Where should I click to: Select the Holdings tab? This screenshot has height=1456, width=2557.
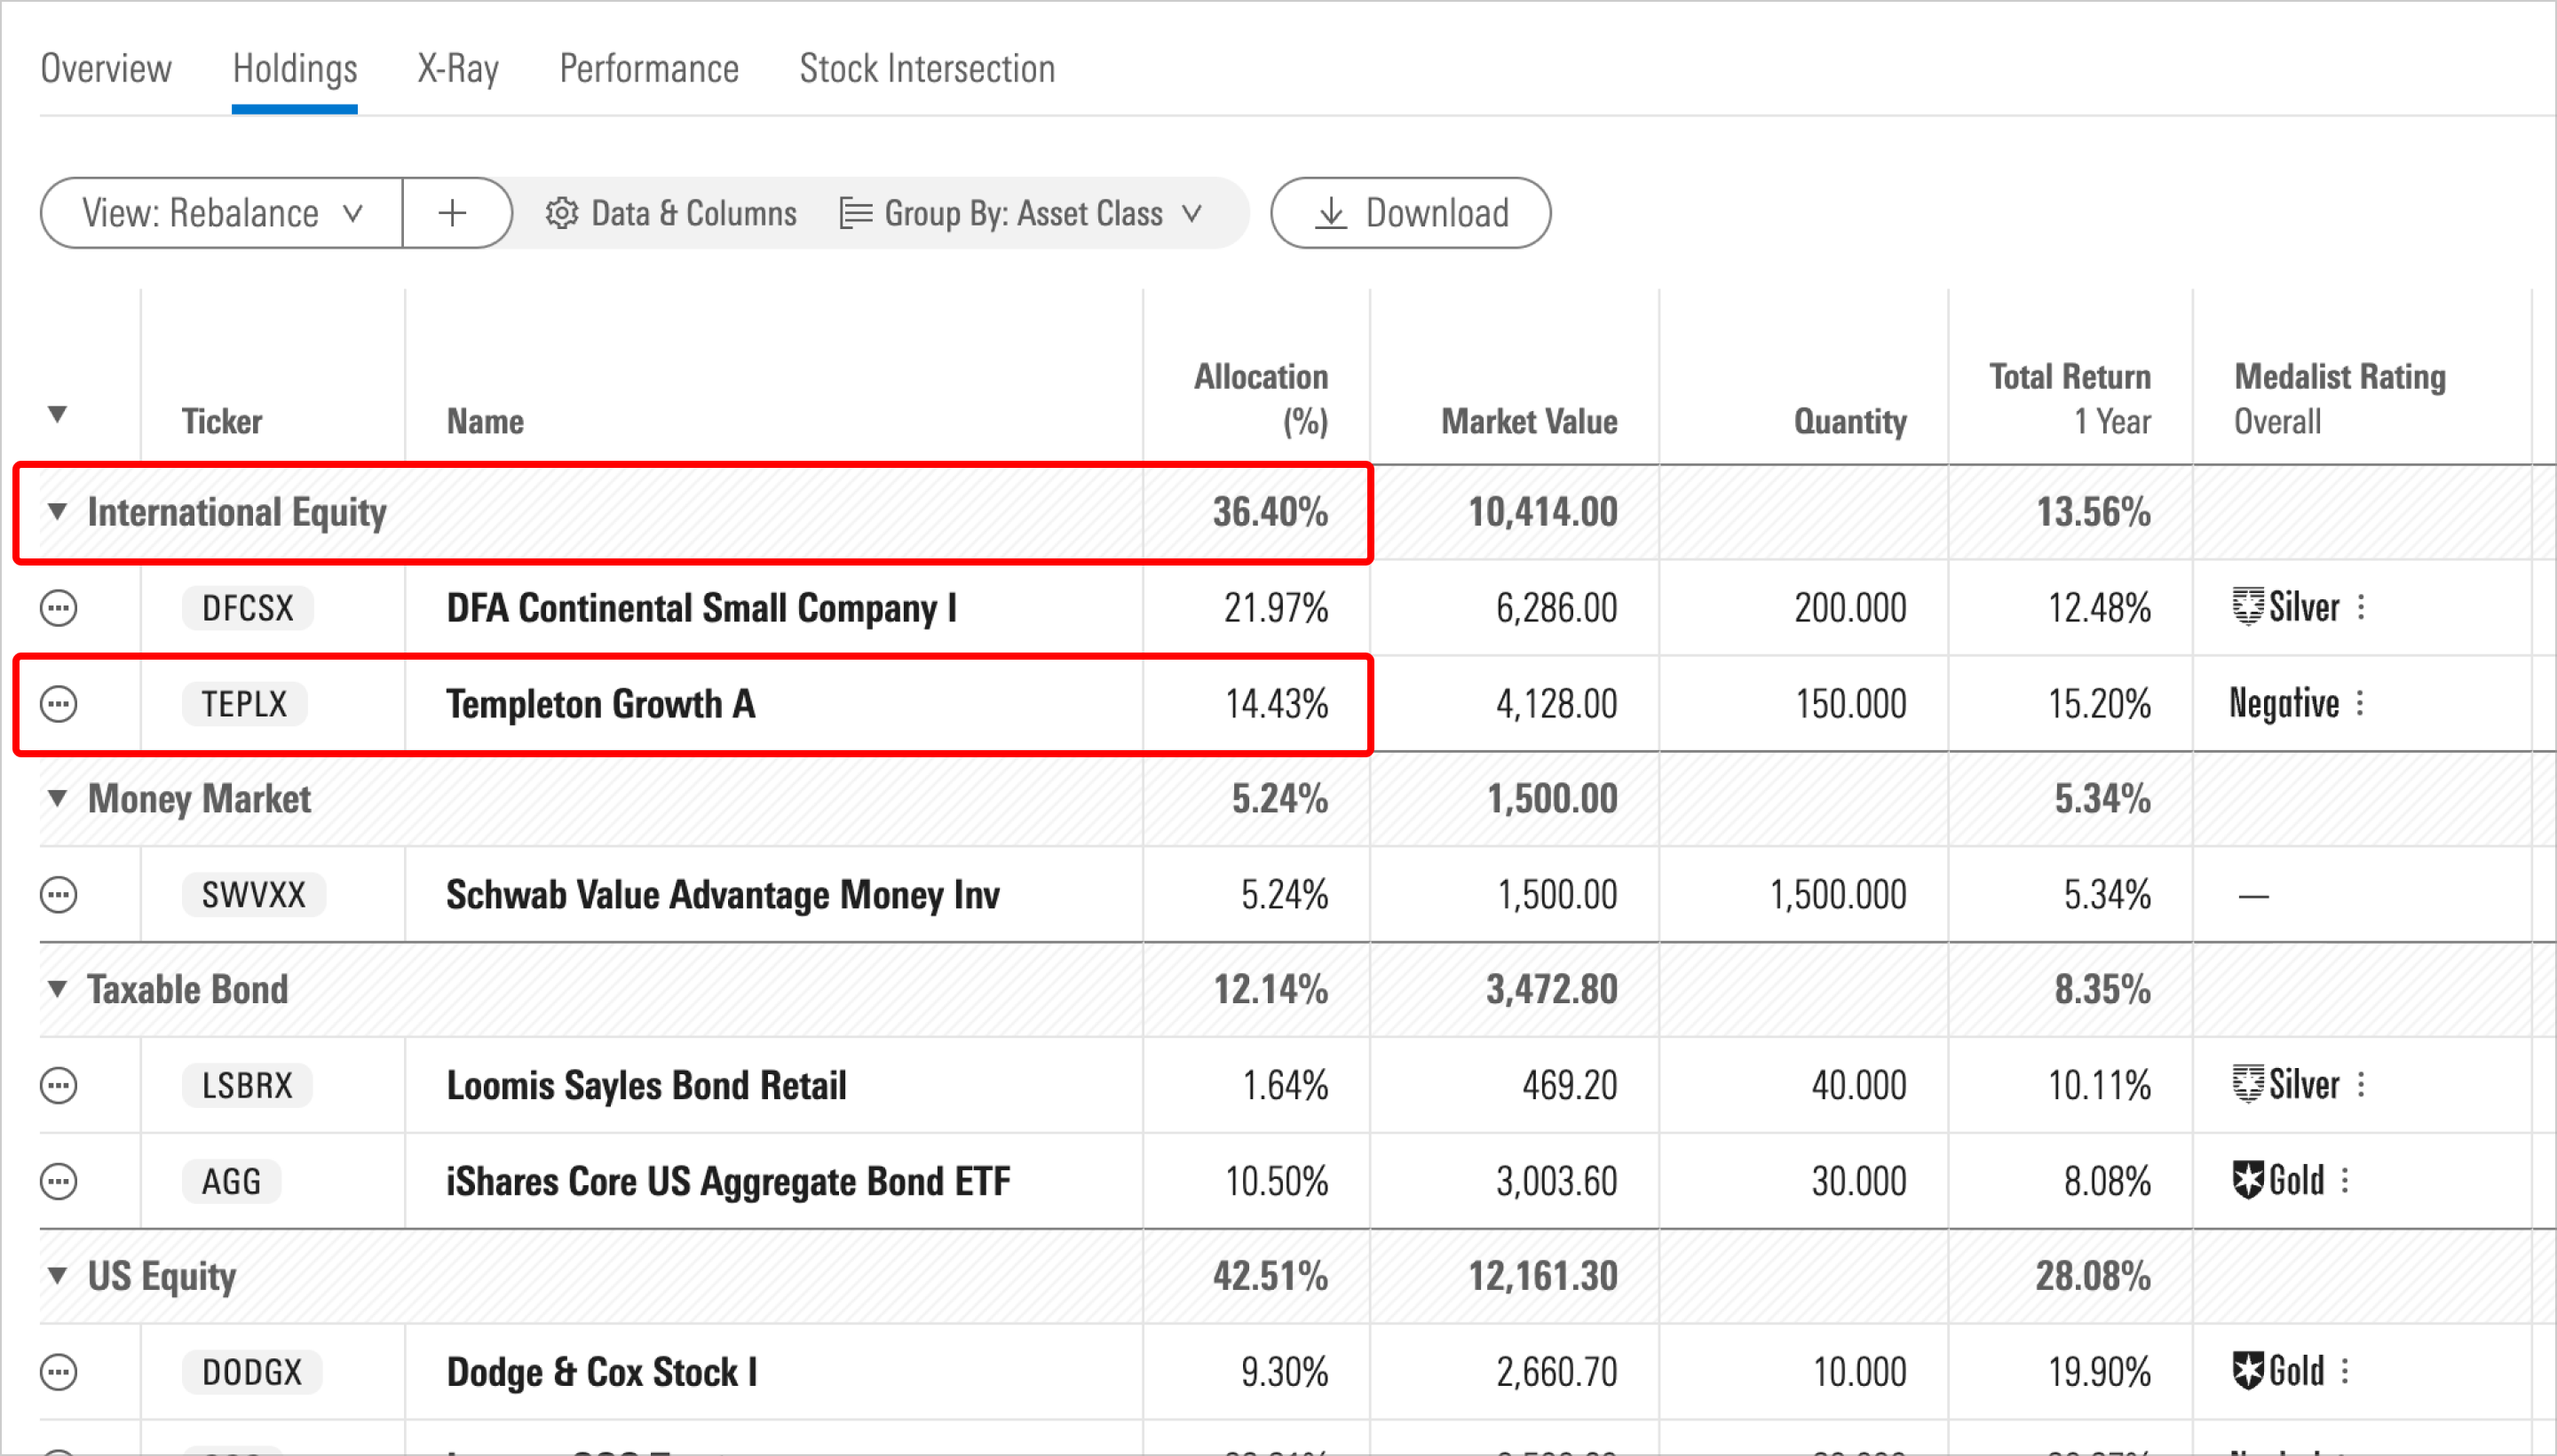(x=295, y=69)
